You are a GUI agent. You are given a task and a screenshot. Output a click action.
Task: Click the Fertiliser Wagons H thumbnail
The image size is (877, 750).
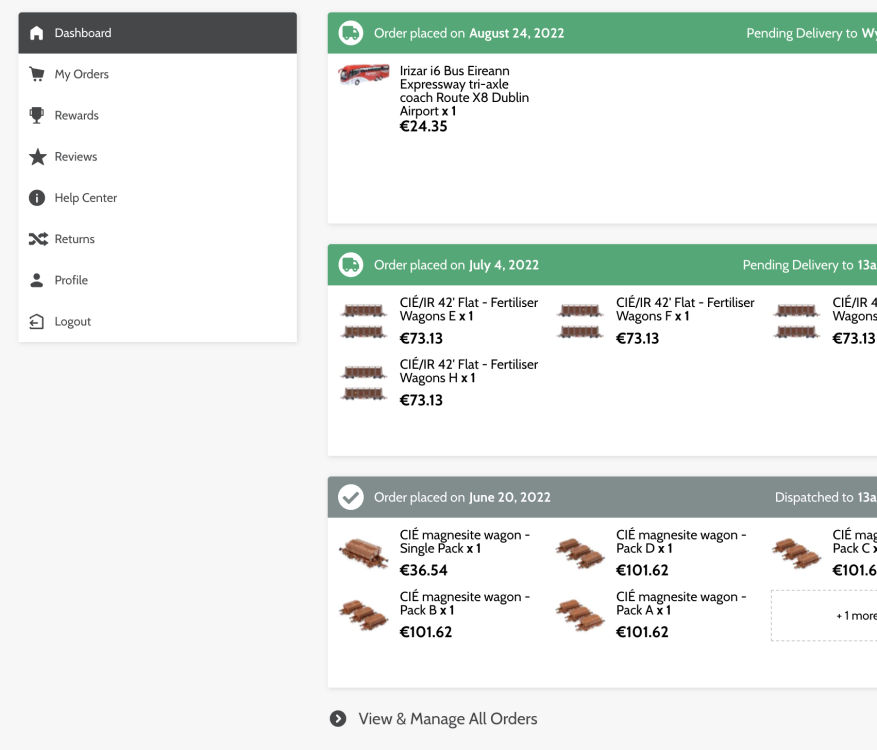pyautogui.click(x=363, y=383)
